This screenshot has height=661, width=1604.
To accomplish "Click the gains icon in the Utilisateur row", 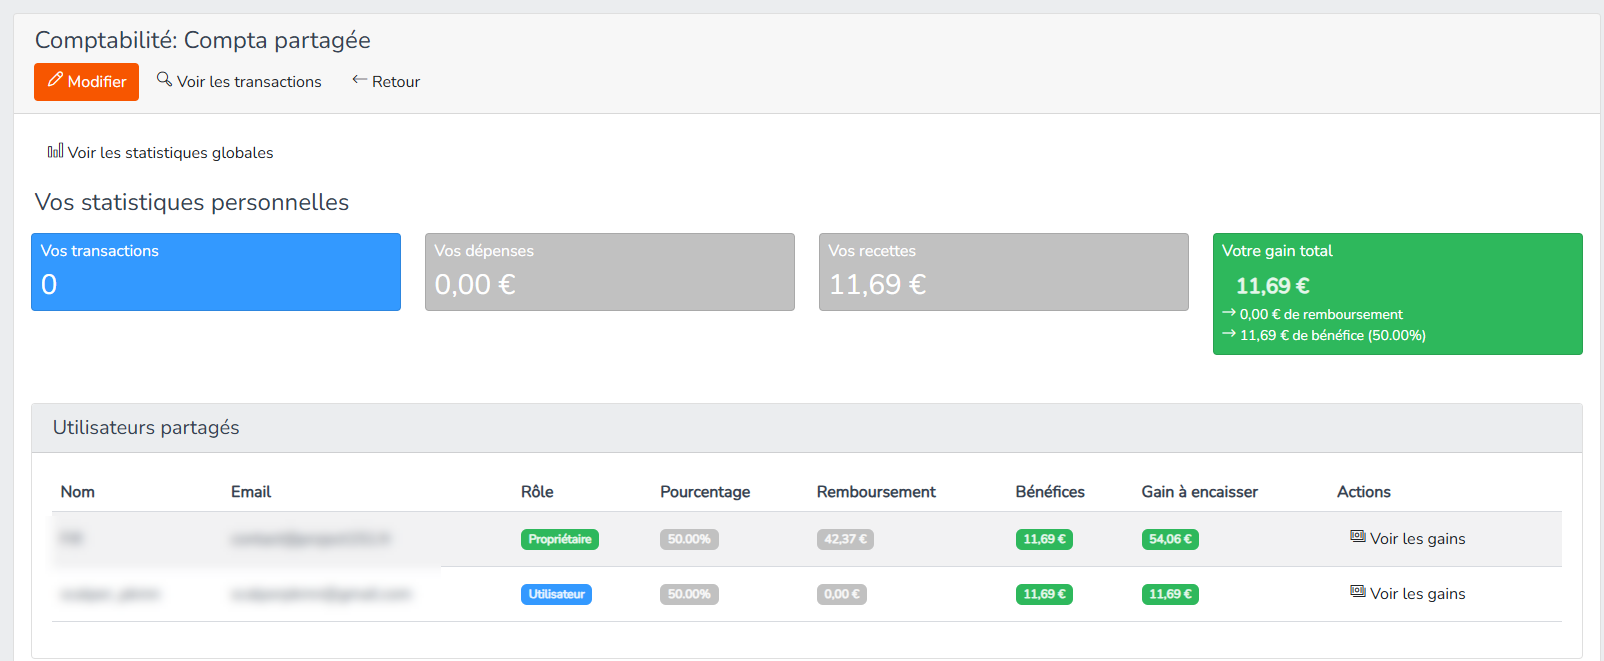I will point(1357,592).
